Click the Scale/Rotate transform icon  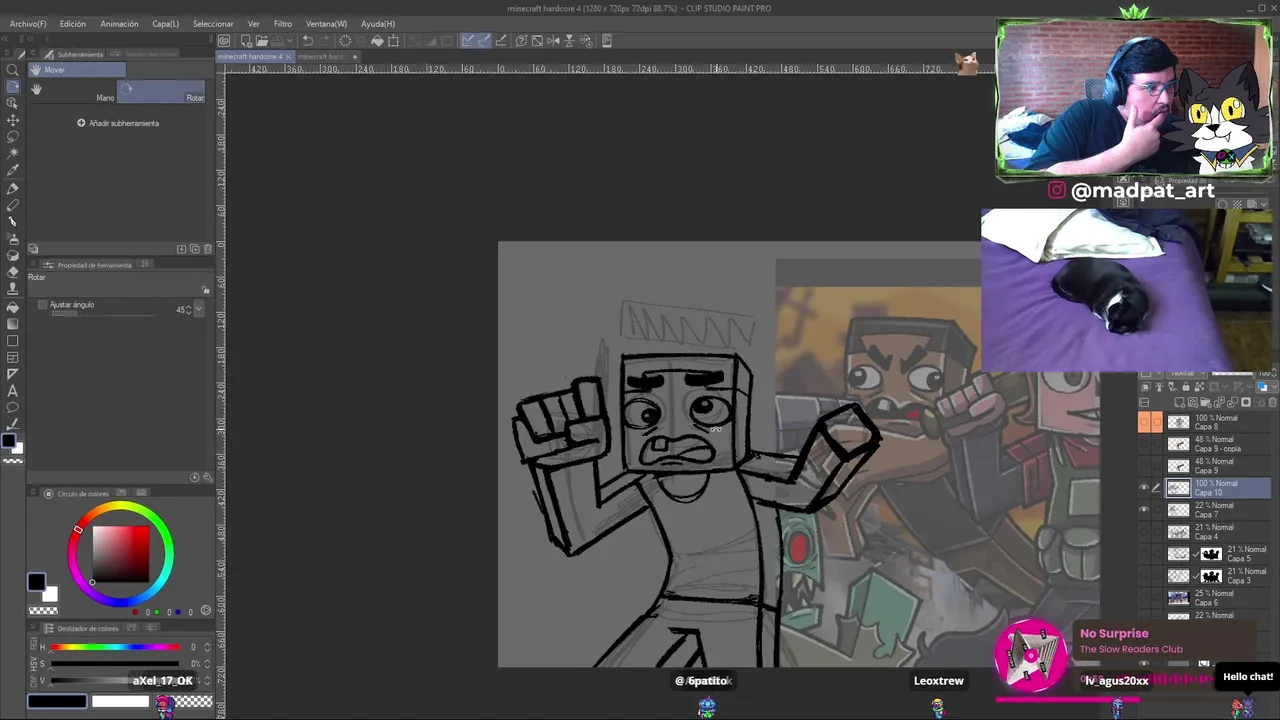click(393, 41)
